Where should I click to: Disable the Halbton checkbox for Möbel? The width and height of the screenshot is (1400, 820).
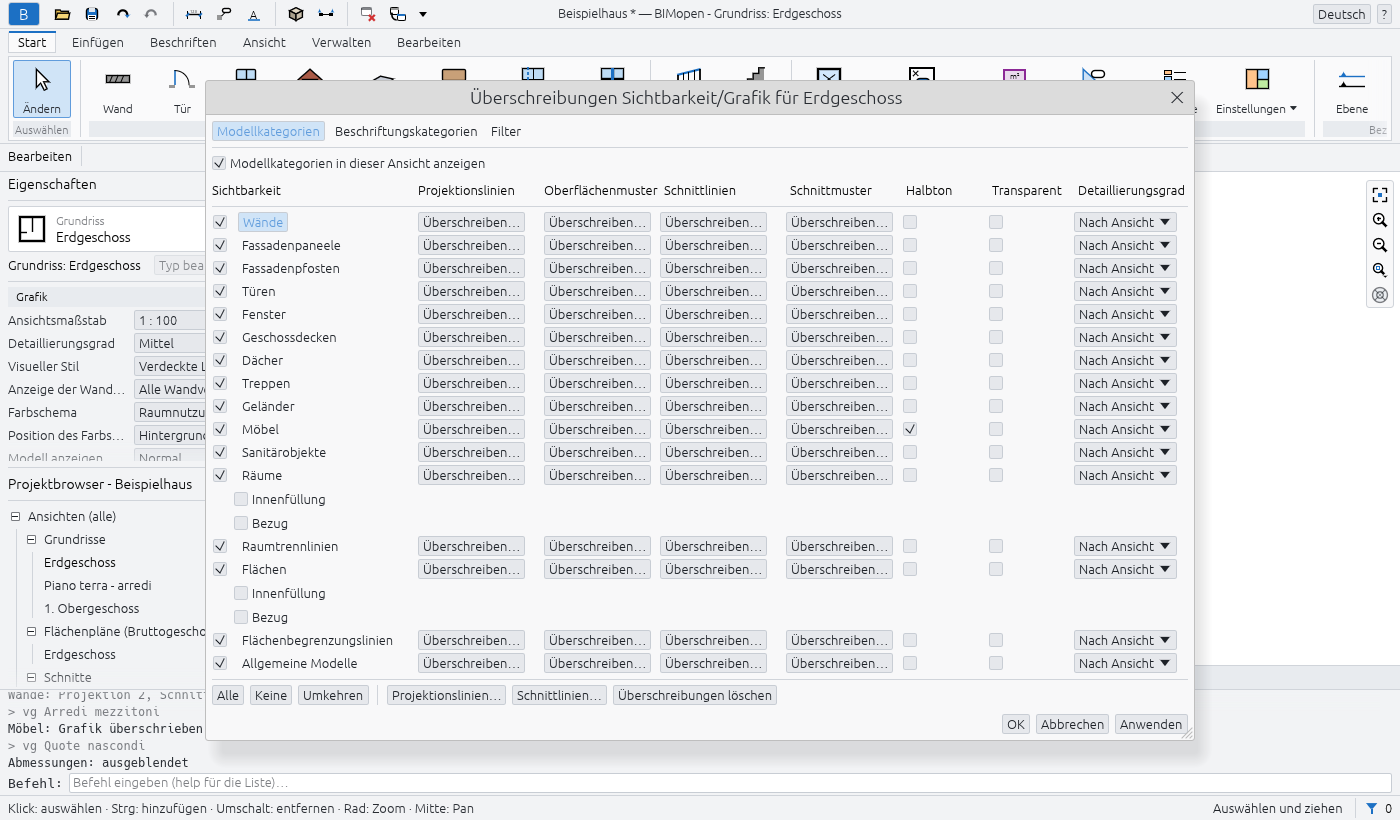[x=910, y=429]
